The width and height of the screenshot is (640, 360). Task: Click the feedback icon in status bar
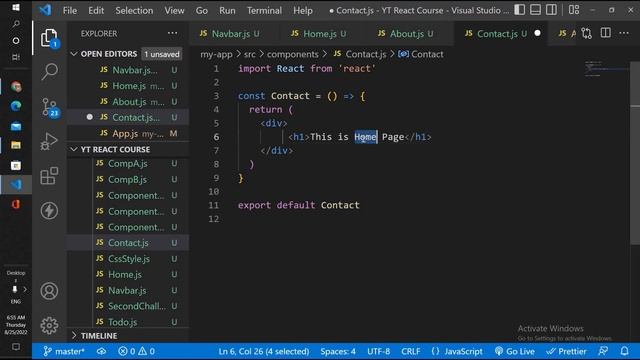point(603,351)
